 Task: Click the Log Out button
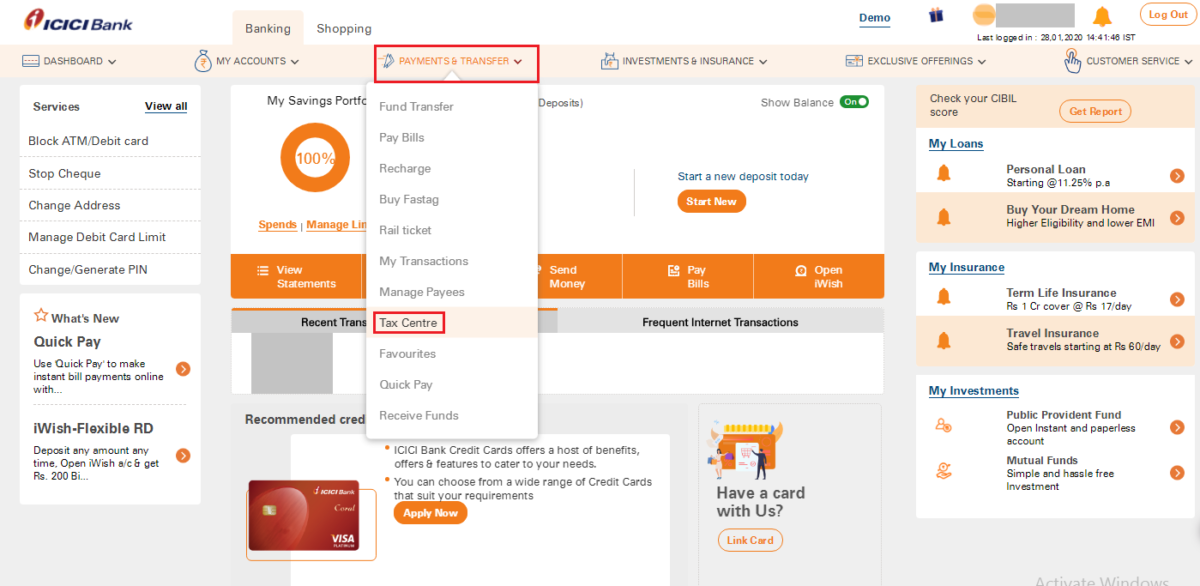(x=1167, y=14)
